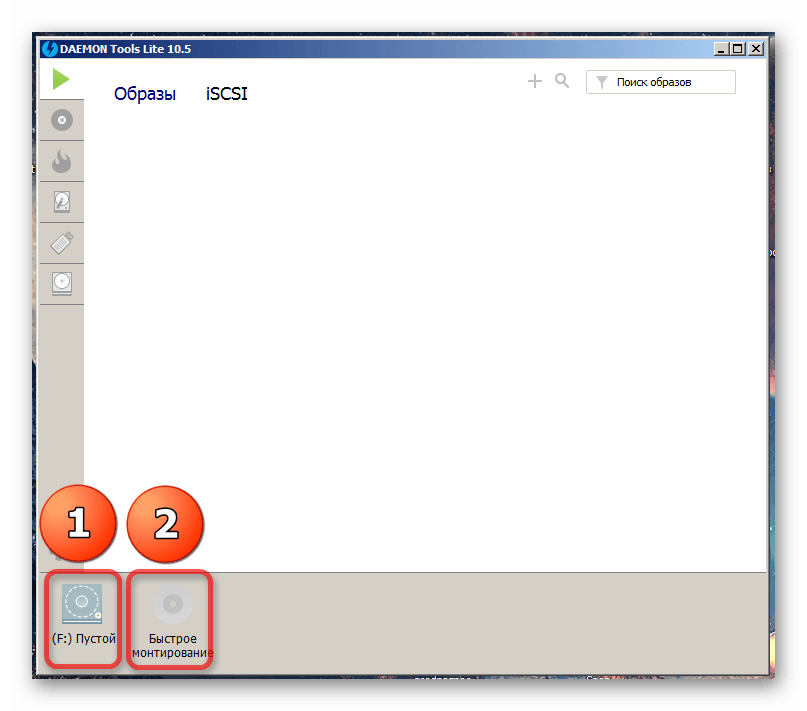Open the USB stick sidebar icon
807x711 pixels.
[x=62, y=243]
